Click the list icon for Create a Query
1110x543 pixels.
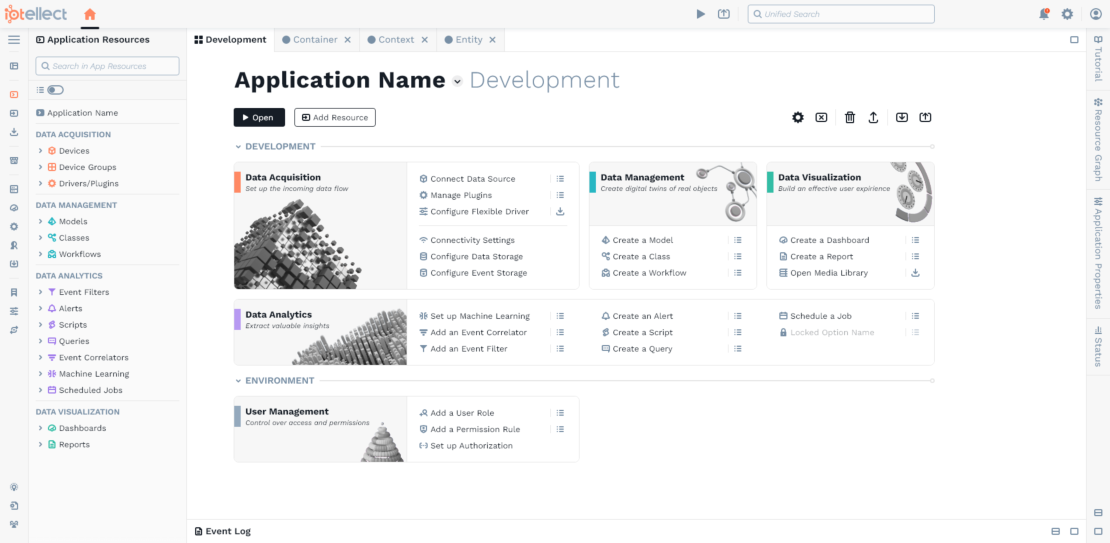click(738, 348)
